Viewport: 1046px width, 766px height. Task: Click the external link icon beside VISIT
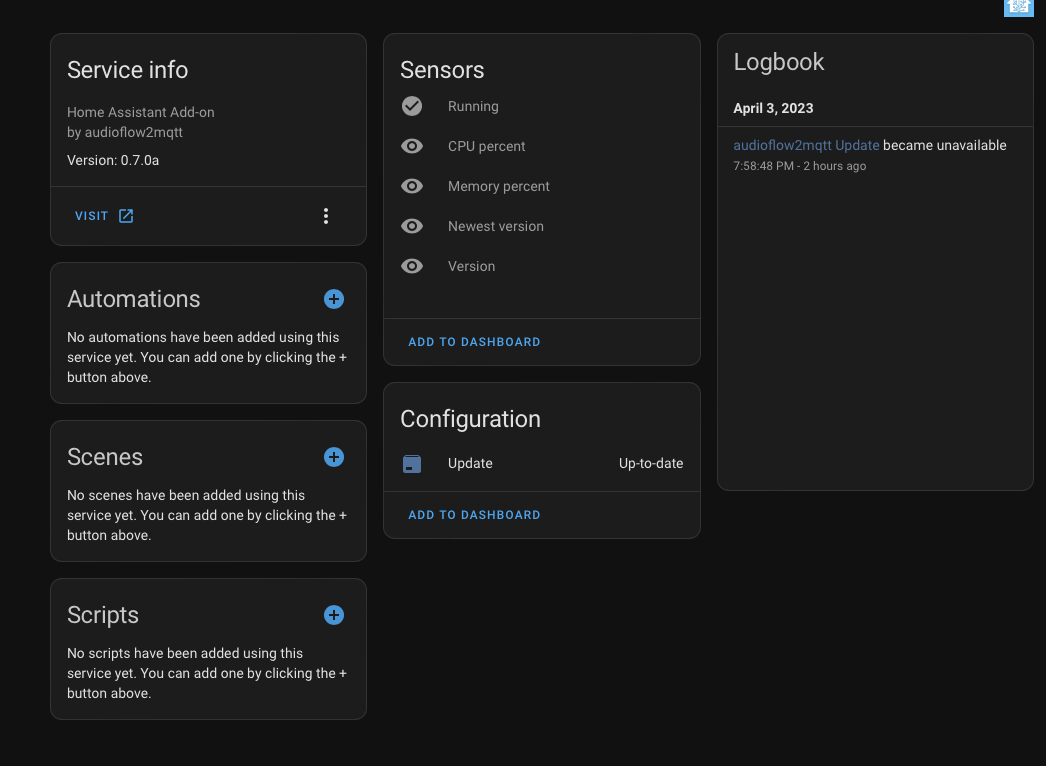[x=124, y=215]
